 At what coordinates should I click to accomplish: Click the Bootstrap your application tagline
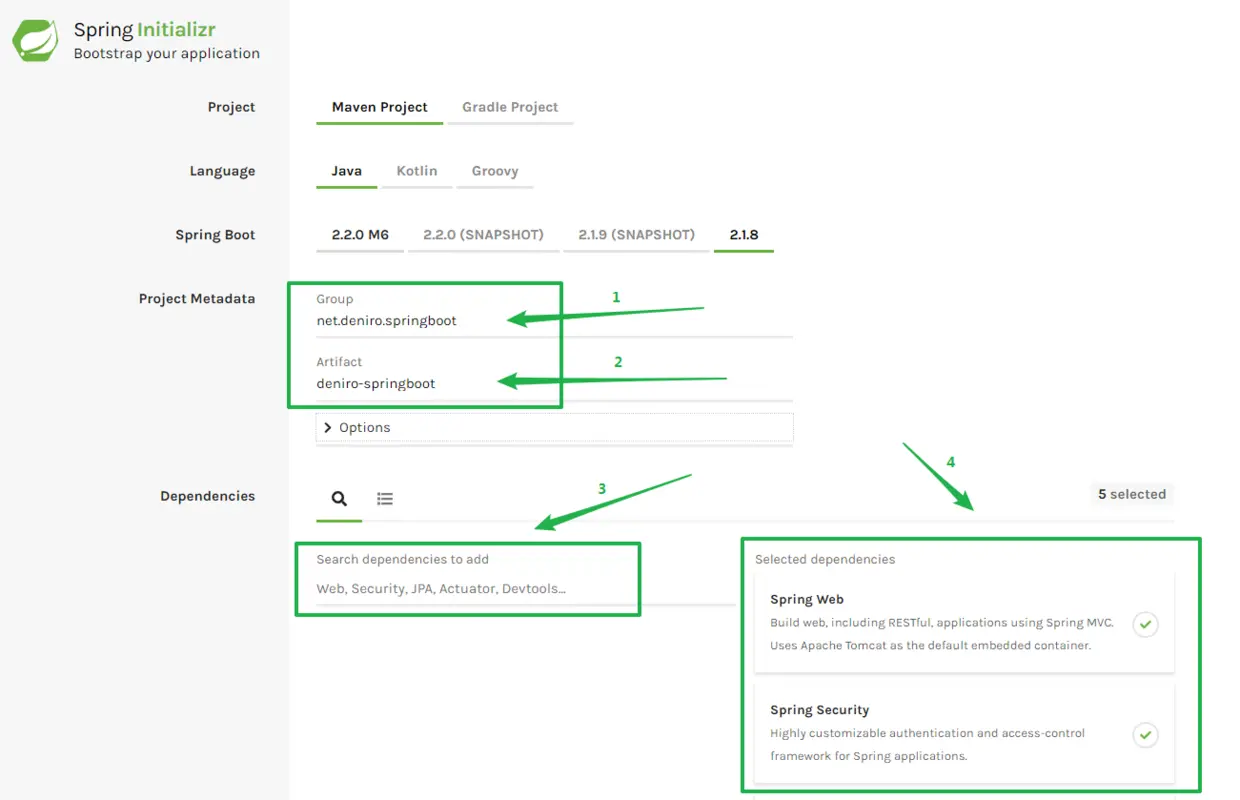pyautogui.click(x=167, y=54)
